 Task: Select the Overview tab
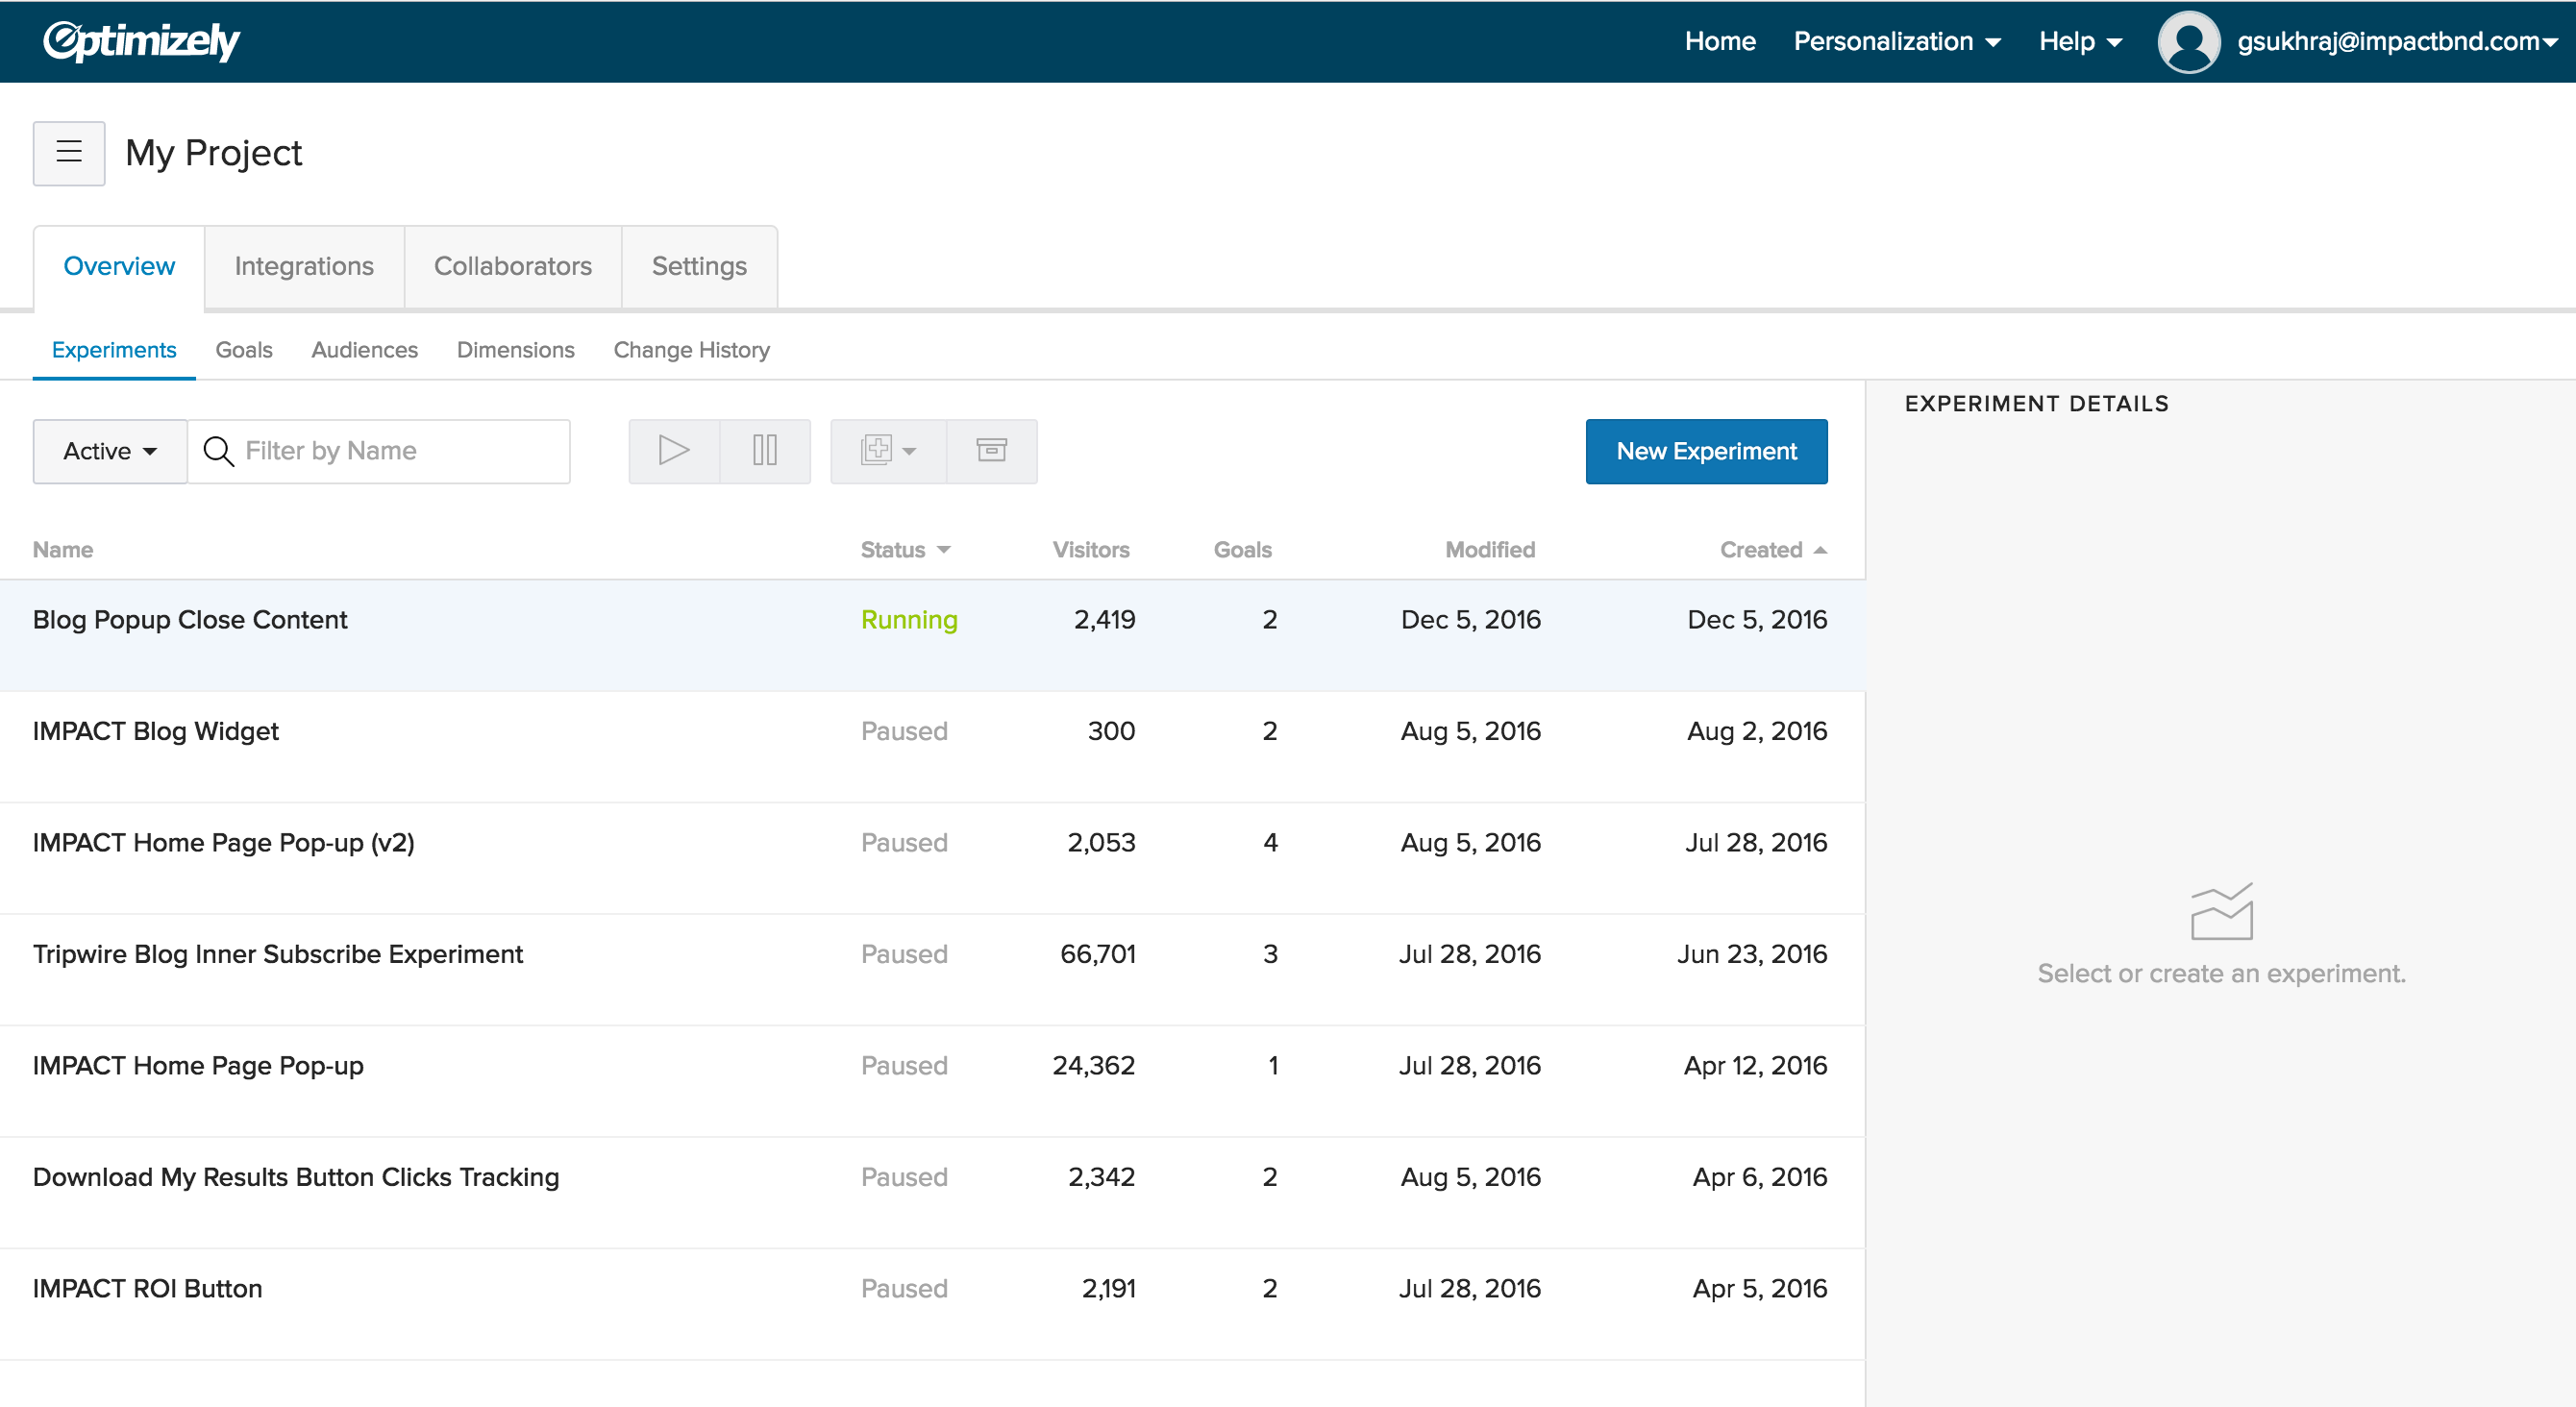pos(119,266)
